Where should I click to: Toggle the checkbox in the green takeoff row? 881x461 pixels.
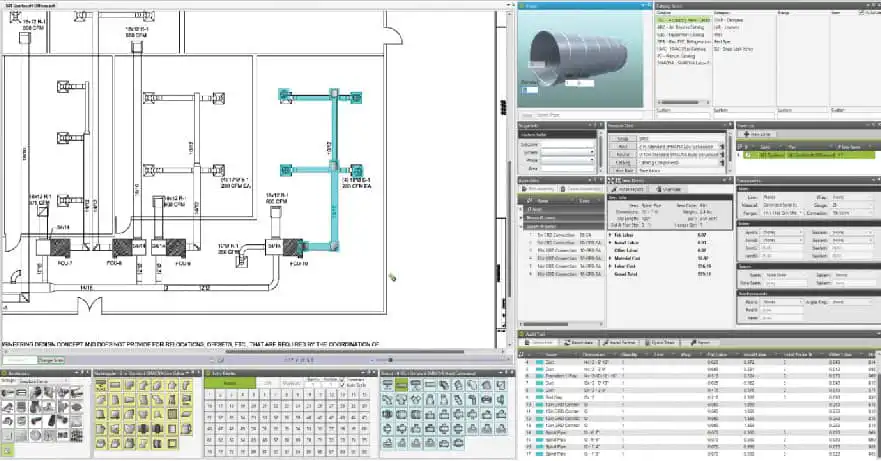(x=748, y=155)
